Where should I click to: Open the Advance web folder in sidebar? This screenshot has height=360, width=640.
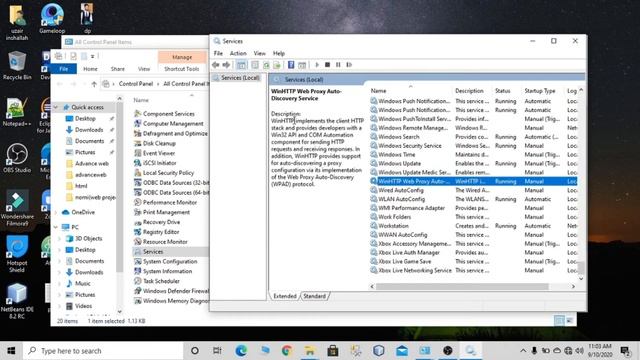pyautogui.click(x=91, y=163)
